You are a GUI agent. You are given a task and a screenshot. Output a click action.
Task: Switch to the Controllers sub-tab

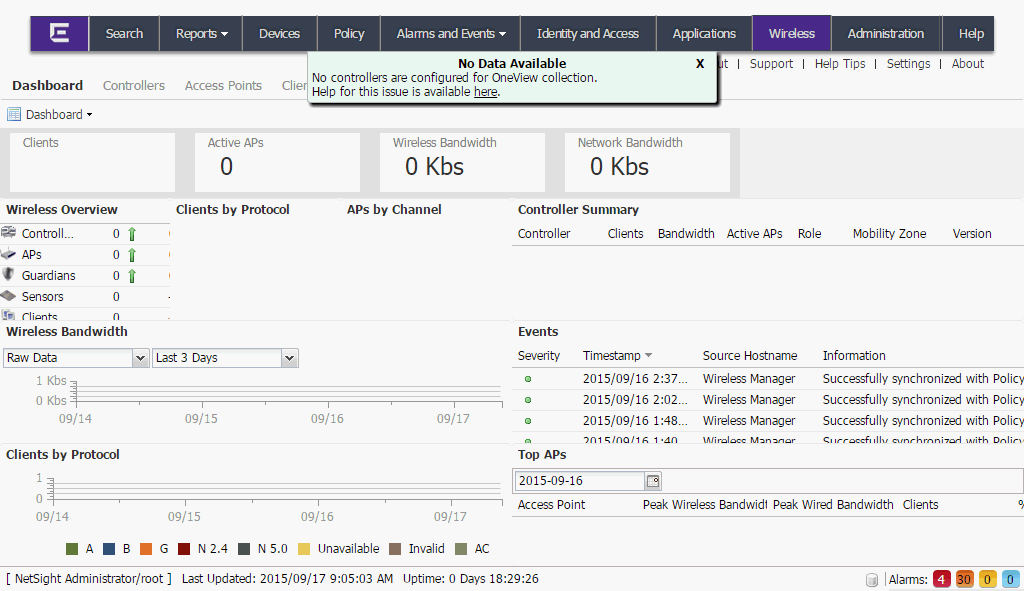(x=134, y=86)
